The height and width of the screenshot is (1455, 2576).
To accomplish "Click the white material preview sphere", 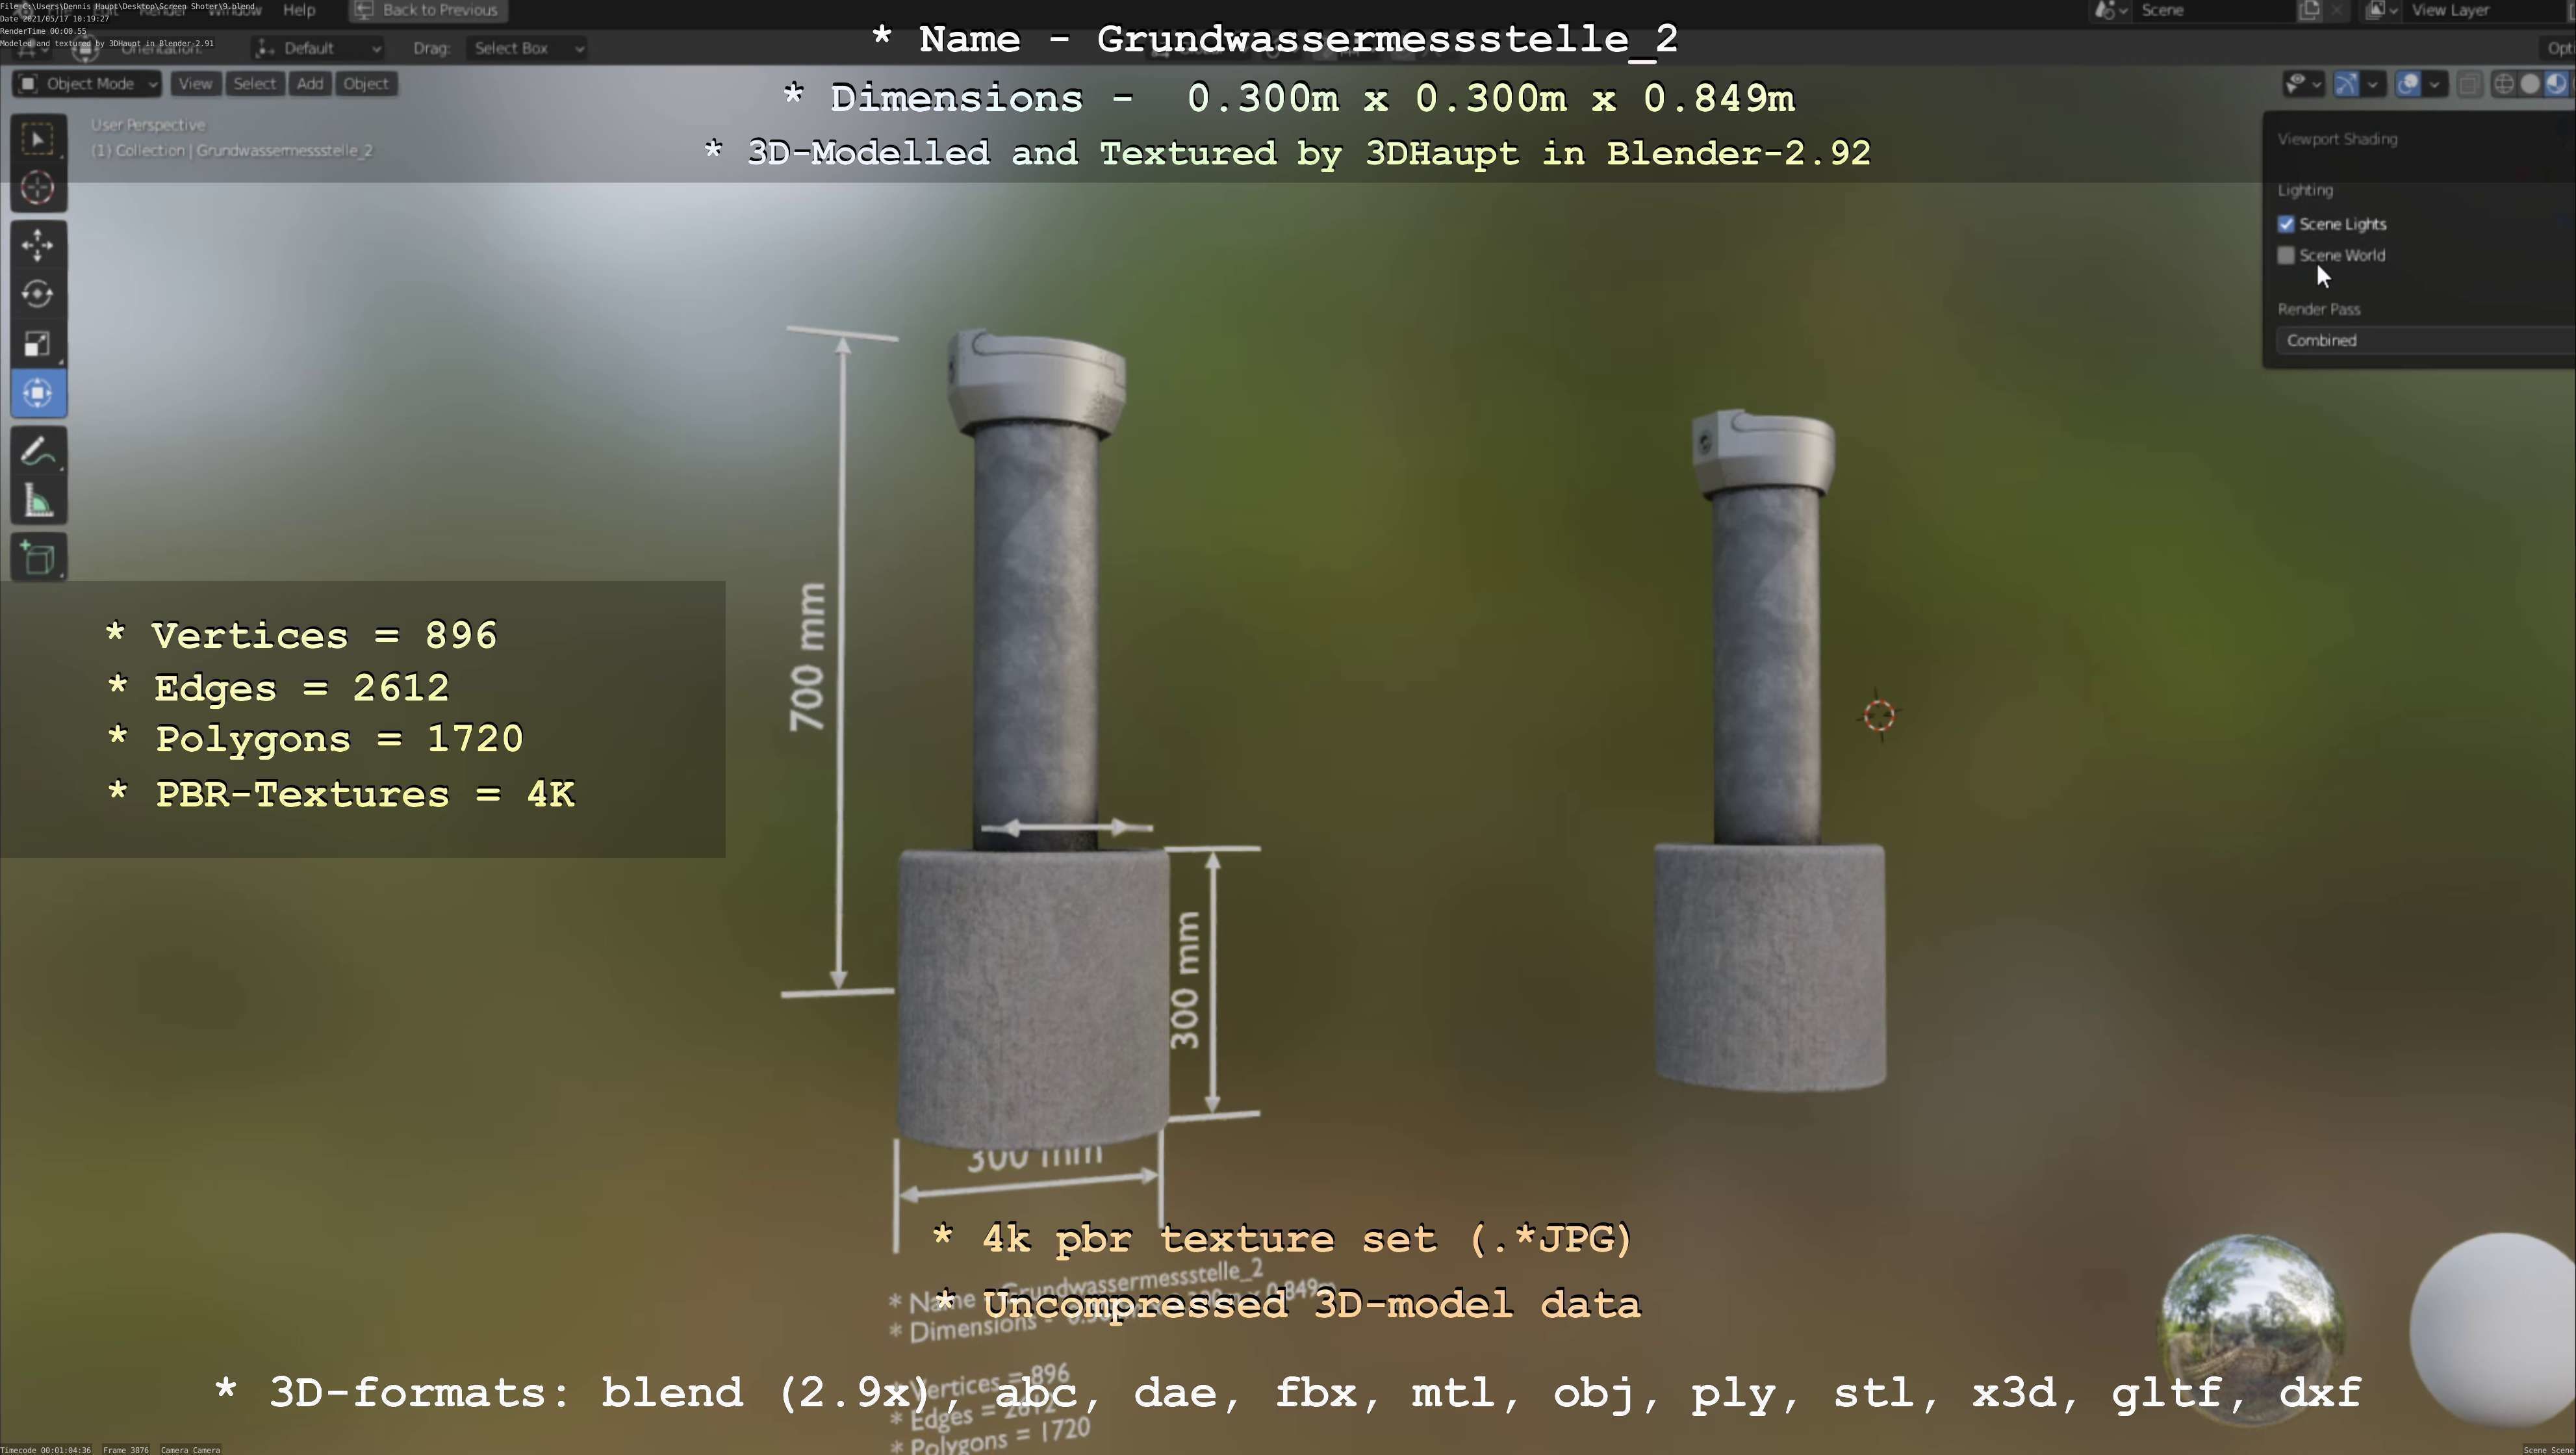I will click(2494, 1330).
